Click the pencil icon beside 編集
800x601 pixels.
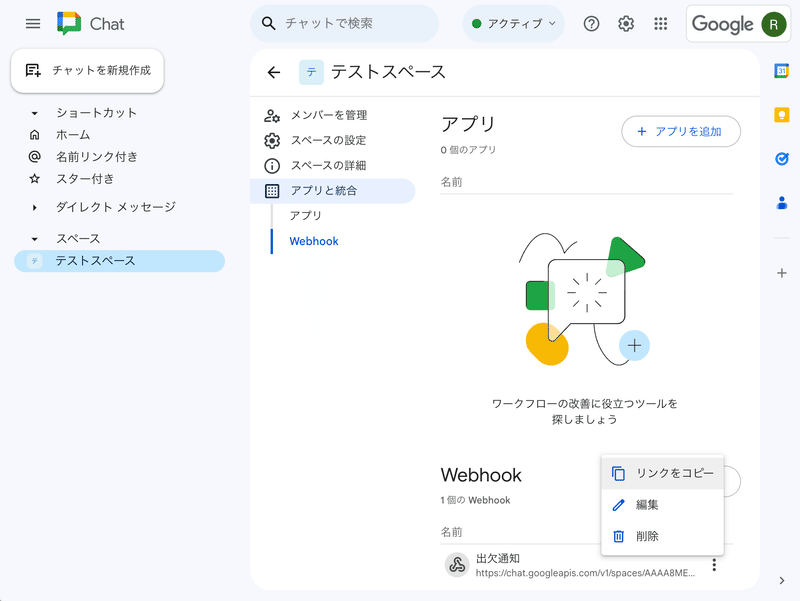pos(618,505)
